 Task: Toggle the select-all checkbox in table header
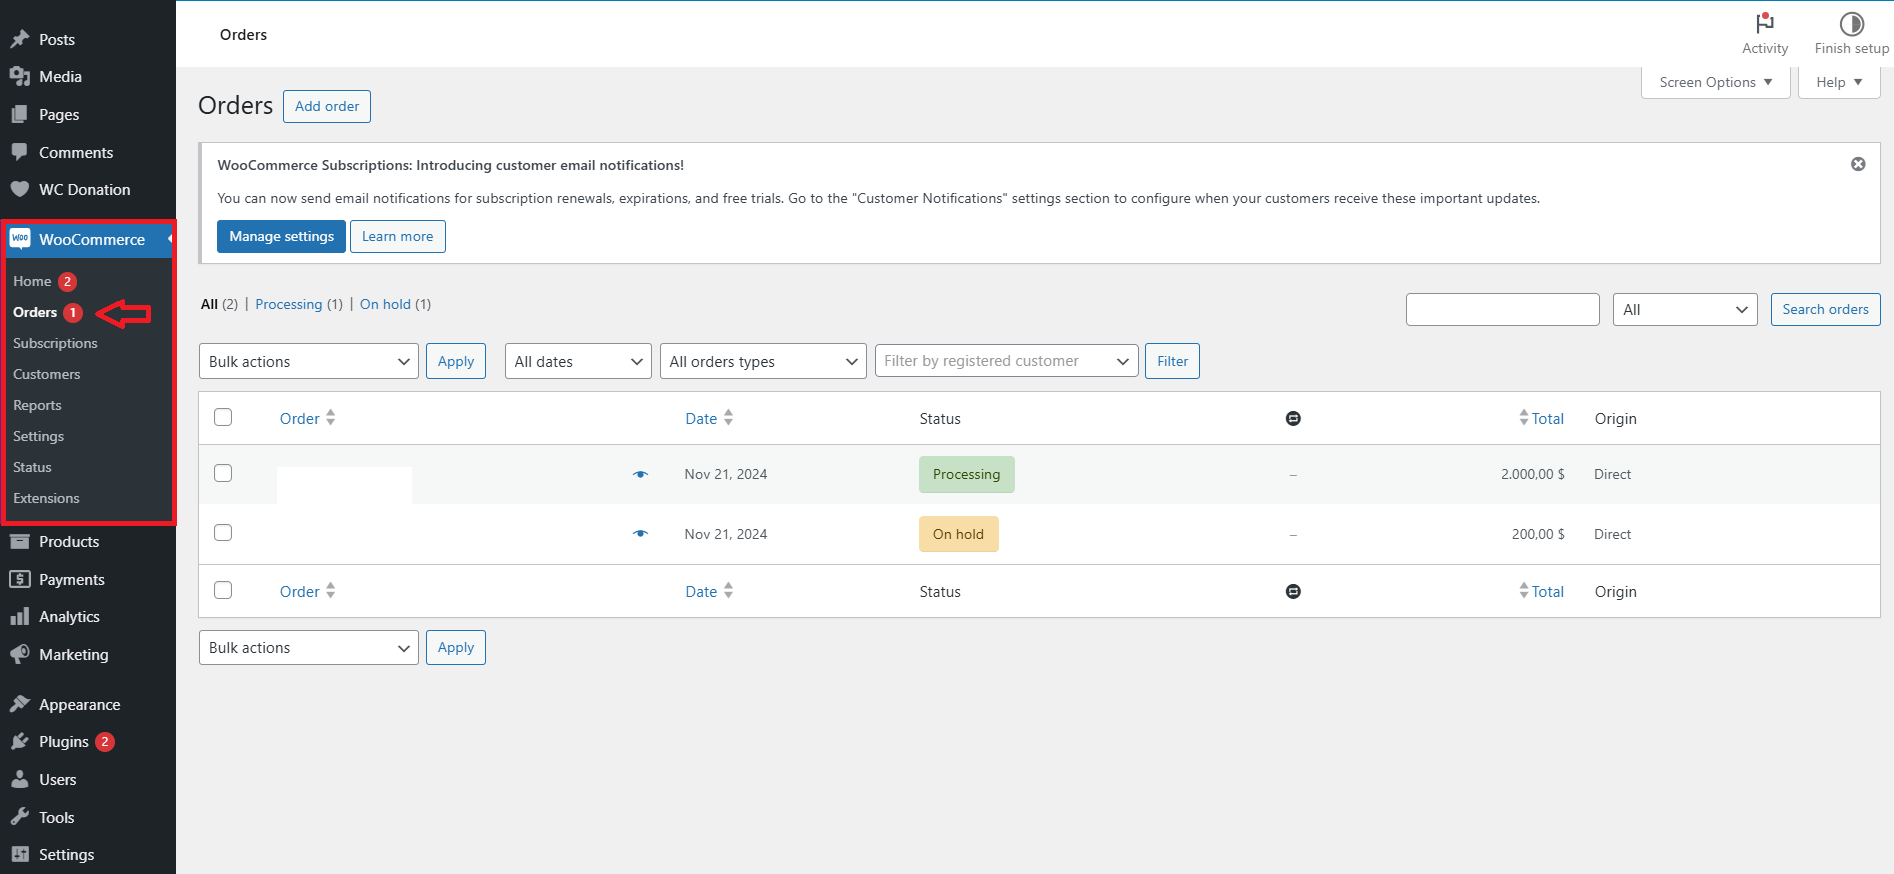tap(223, 417)
